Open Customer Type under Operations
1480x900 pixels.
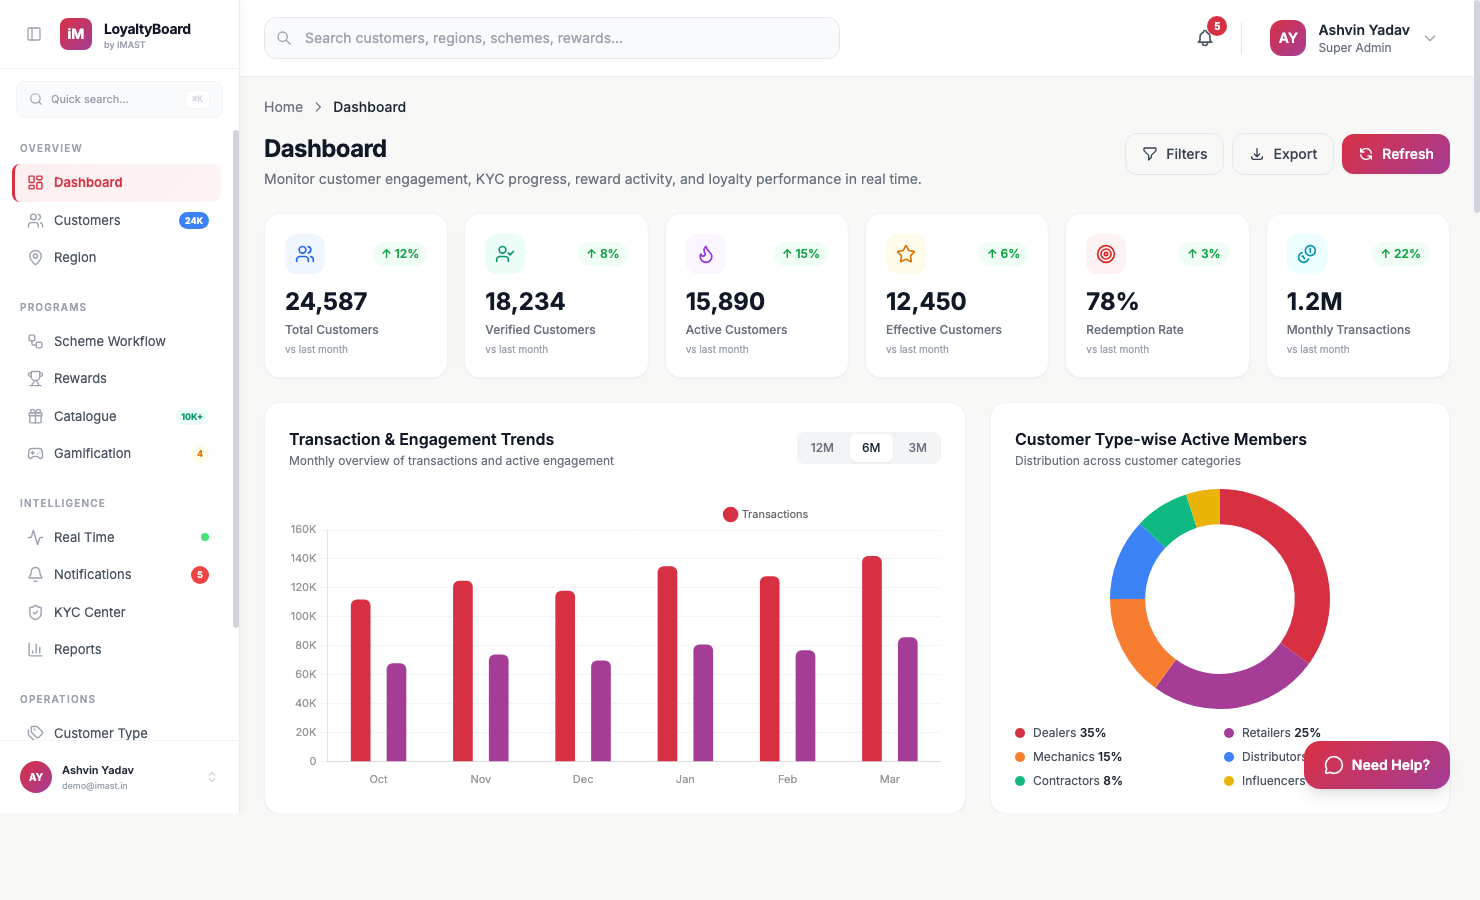point(100,733)
